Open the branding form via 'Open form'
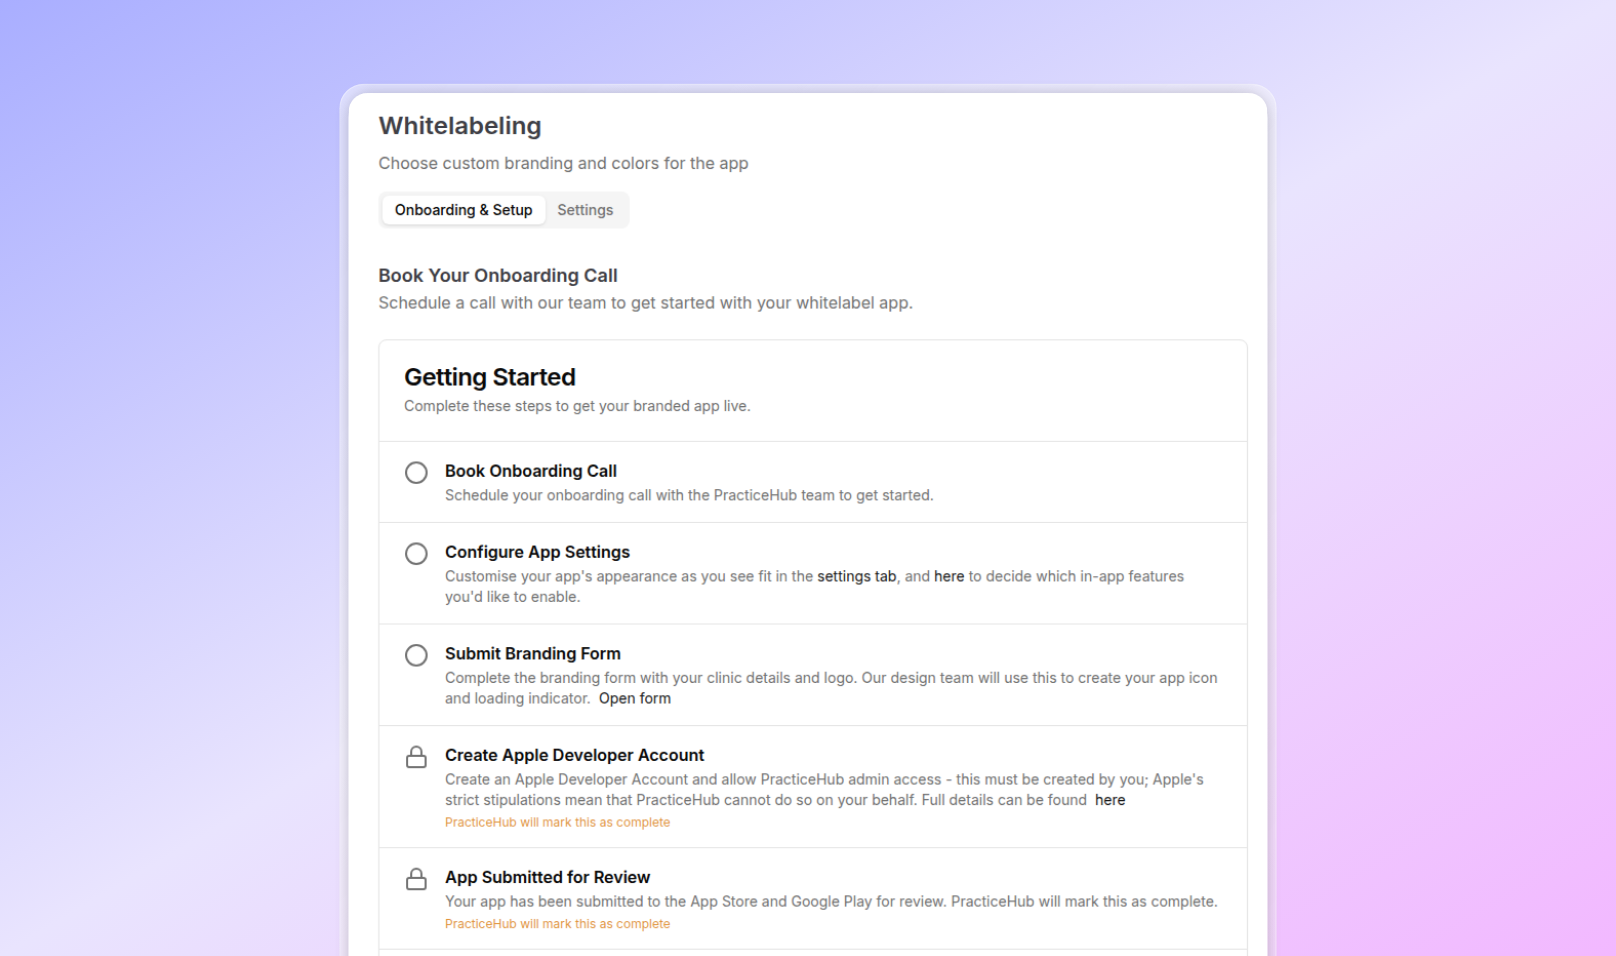Image resolution: width=1616 pixels, height=956 pixels. [x=634, y=698]
